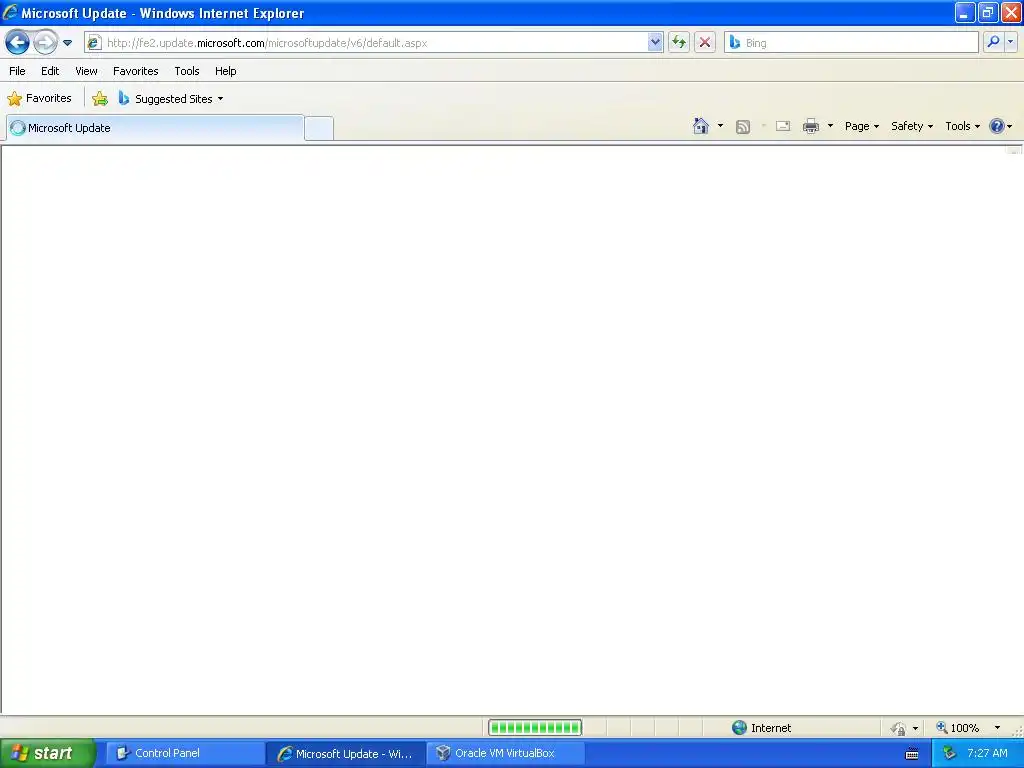Image resolution: width=1024 pixels, height=768 pixels.
Task: Click the blue Help question mark icon
Action: (997, 126)
